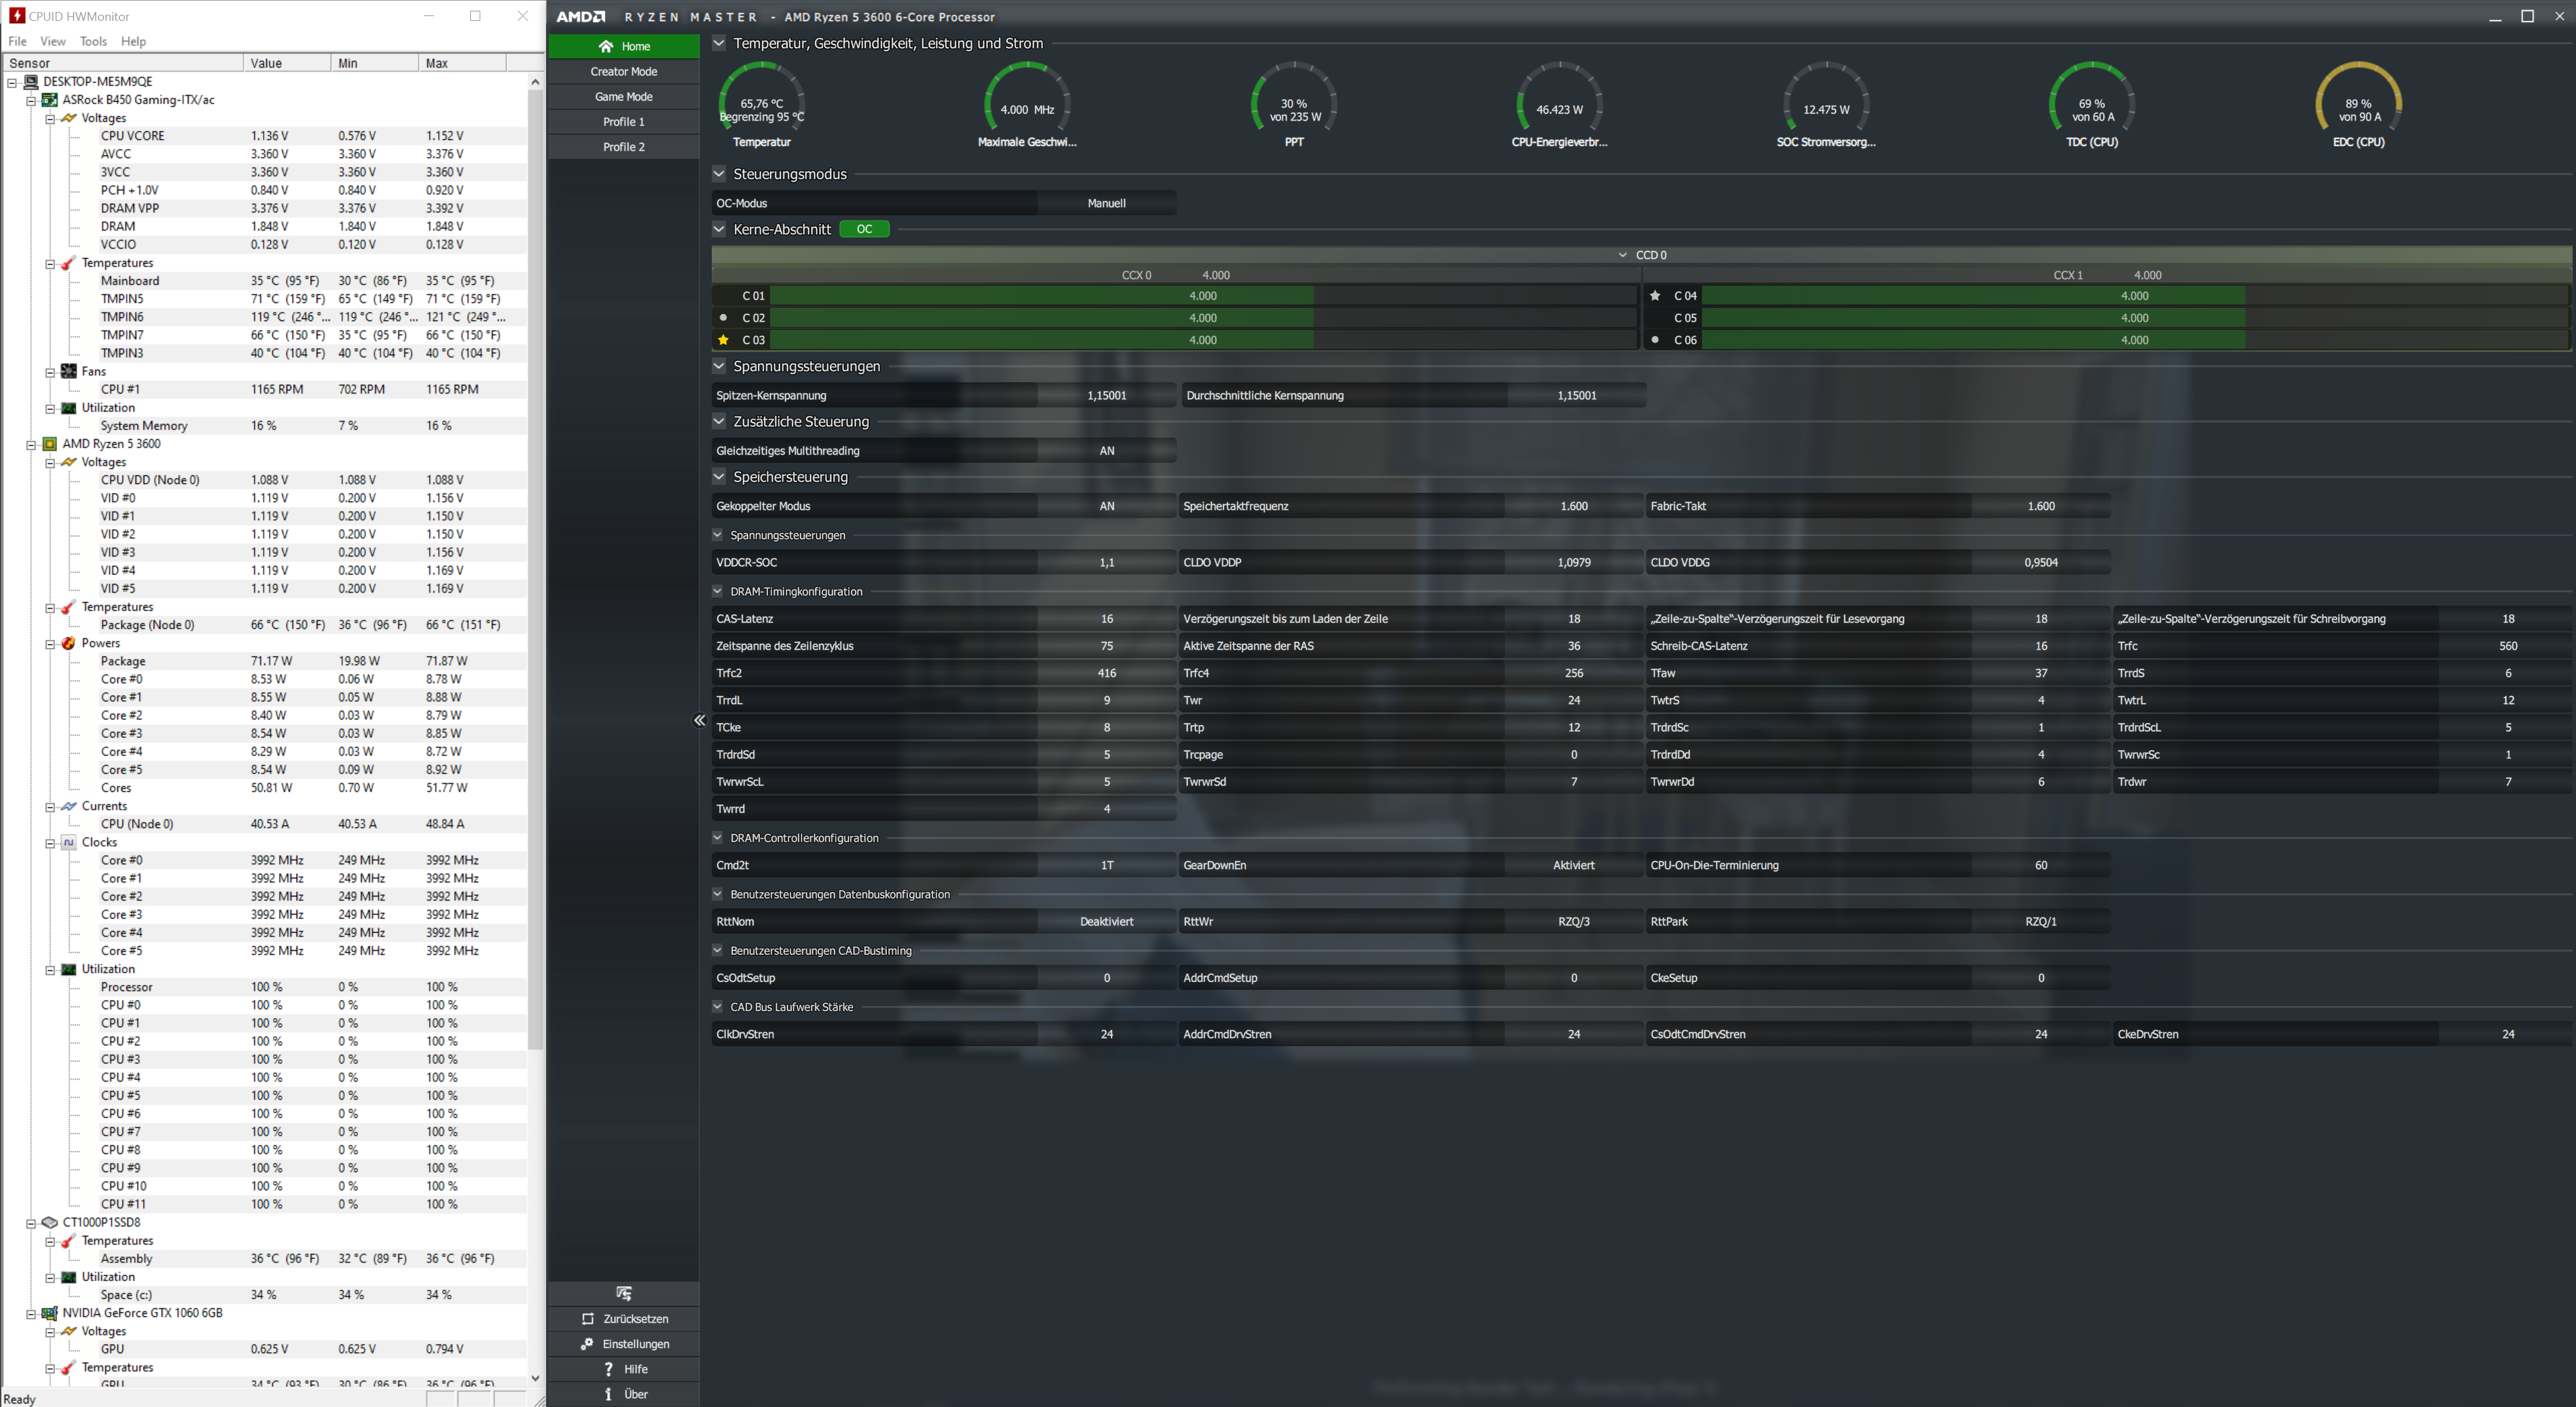2576x1407 pixels.
Task: Click the Profile 2 button
Action: [623, 146]
